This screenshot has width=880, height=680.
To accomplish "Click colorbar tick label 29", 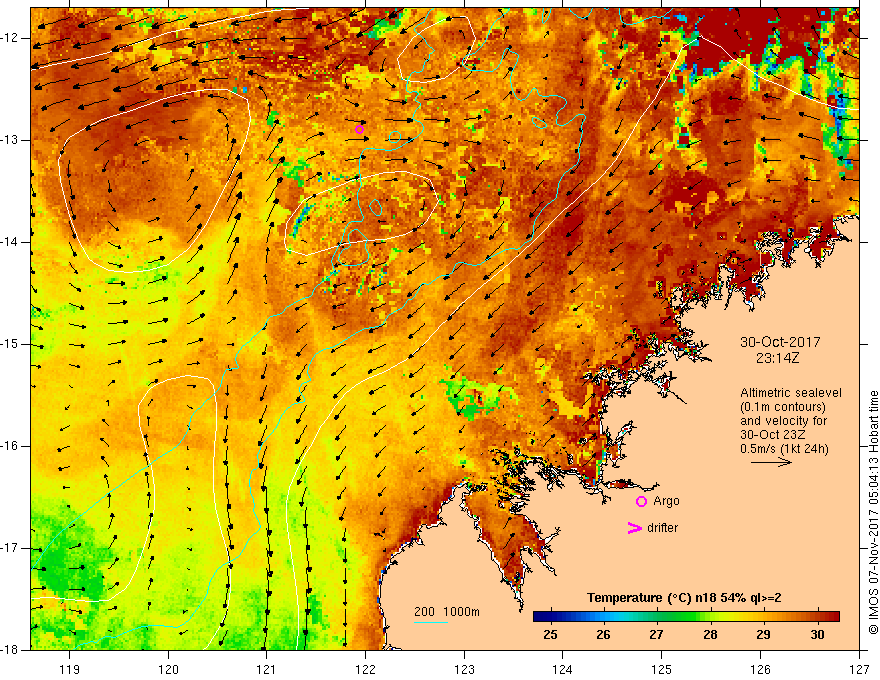I will [x=763, y=635].
